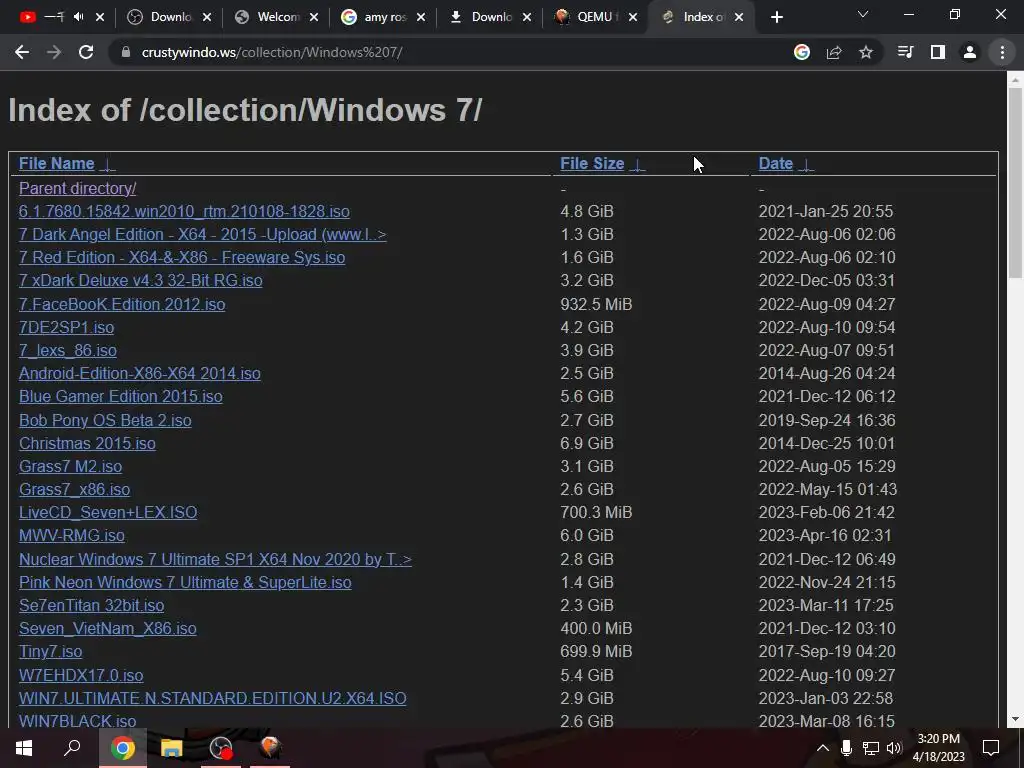Open the Parent directory link
Screen dimensions: 1024x768
(x=78, y=188)
